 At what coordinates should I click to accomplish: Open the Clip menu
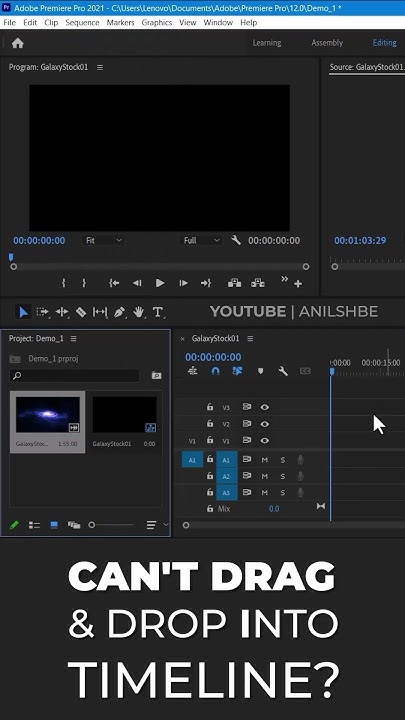click(x=51, y=22)
